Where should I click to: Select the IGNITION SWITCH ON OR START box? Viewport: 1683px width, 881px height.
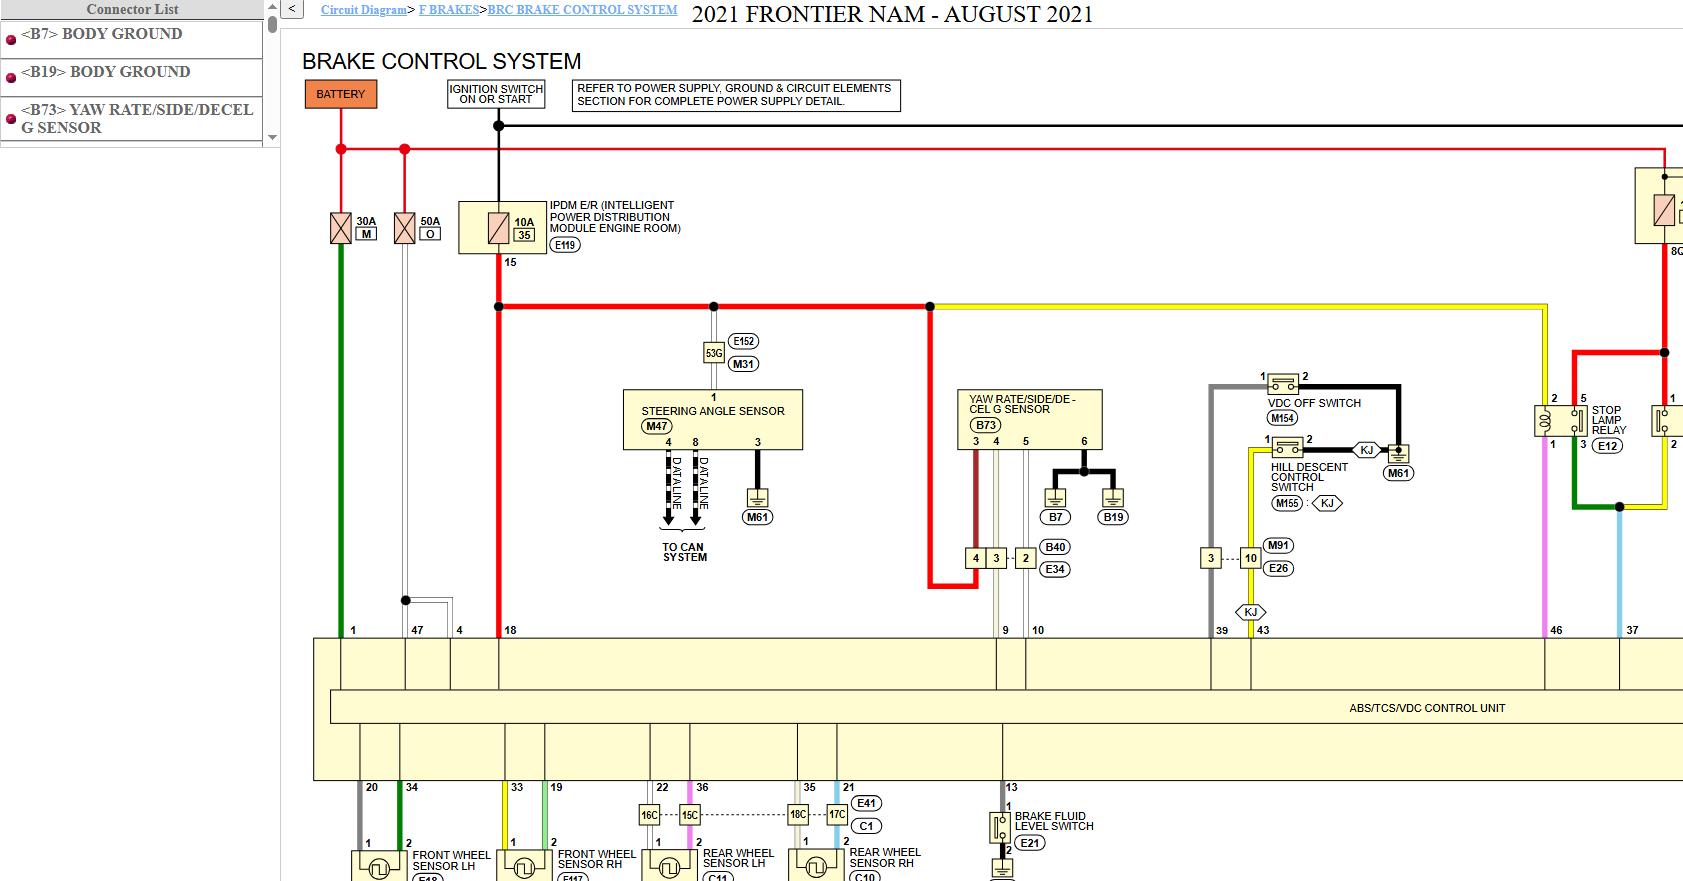click(496, 94)
